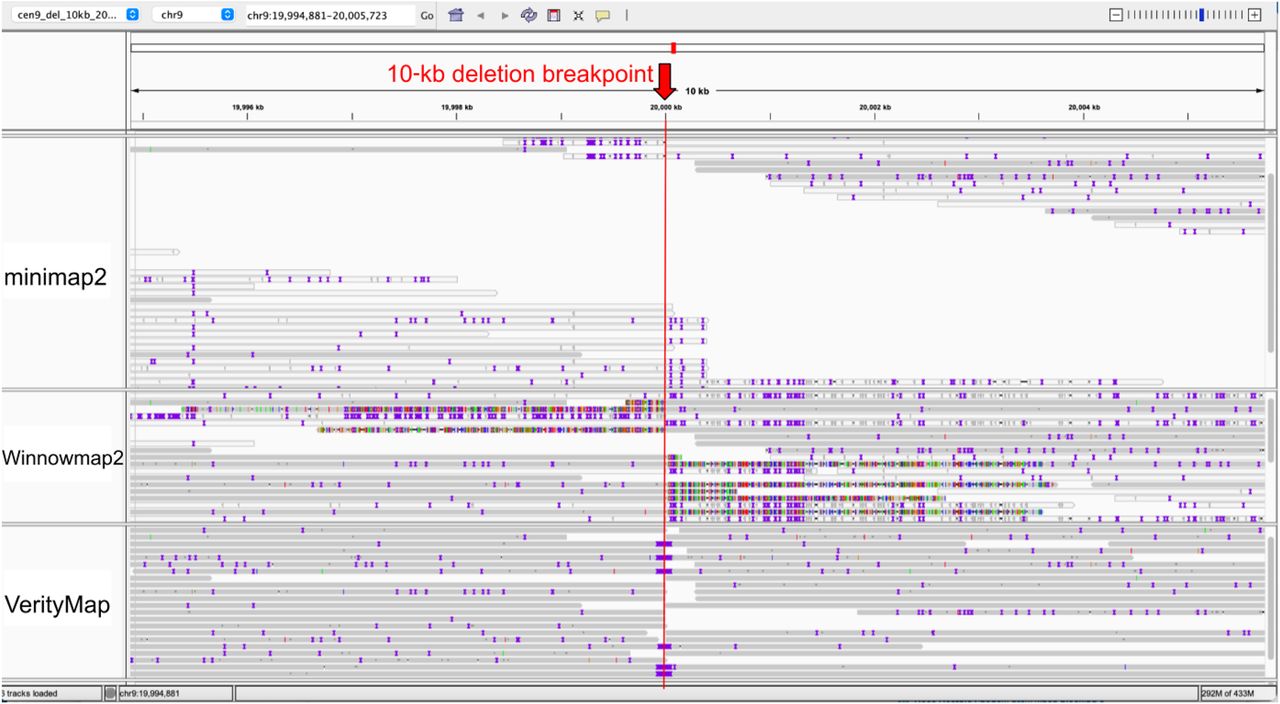Click the Home whole-genome view icon
The width and height of the screenshot is (1280, 704).
pos(456,16)
